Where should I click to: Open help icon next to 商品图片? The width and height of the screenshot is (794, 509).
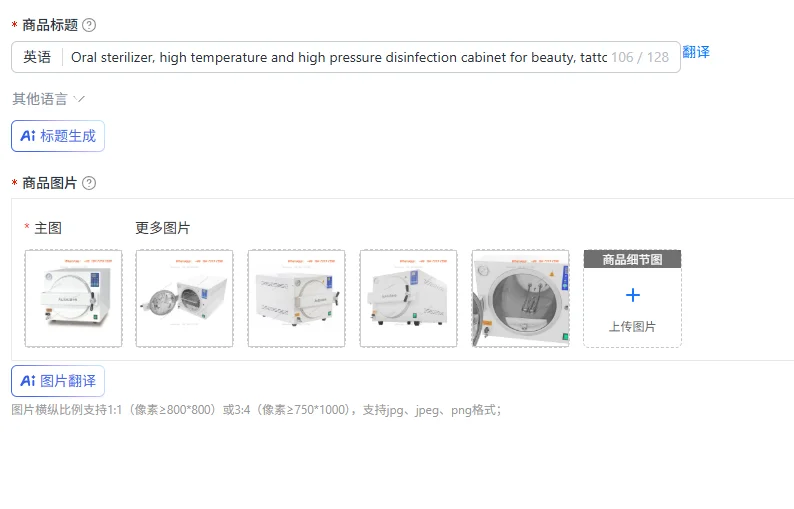89,183
